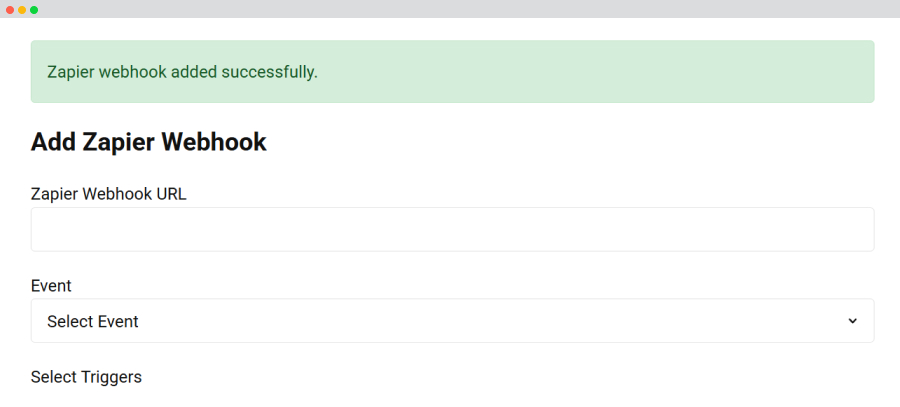Click the 'Select Event' placeholder text

pyautogui.click(x=93, y=322)
